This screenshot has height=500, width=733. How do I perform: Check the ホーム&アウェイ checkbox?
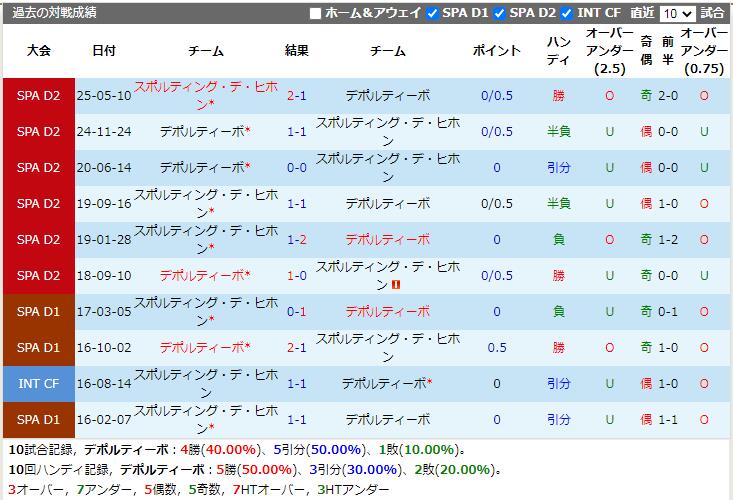coord(316,14)
